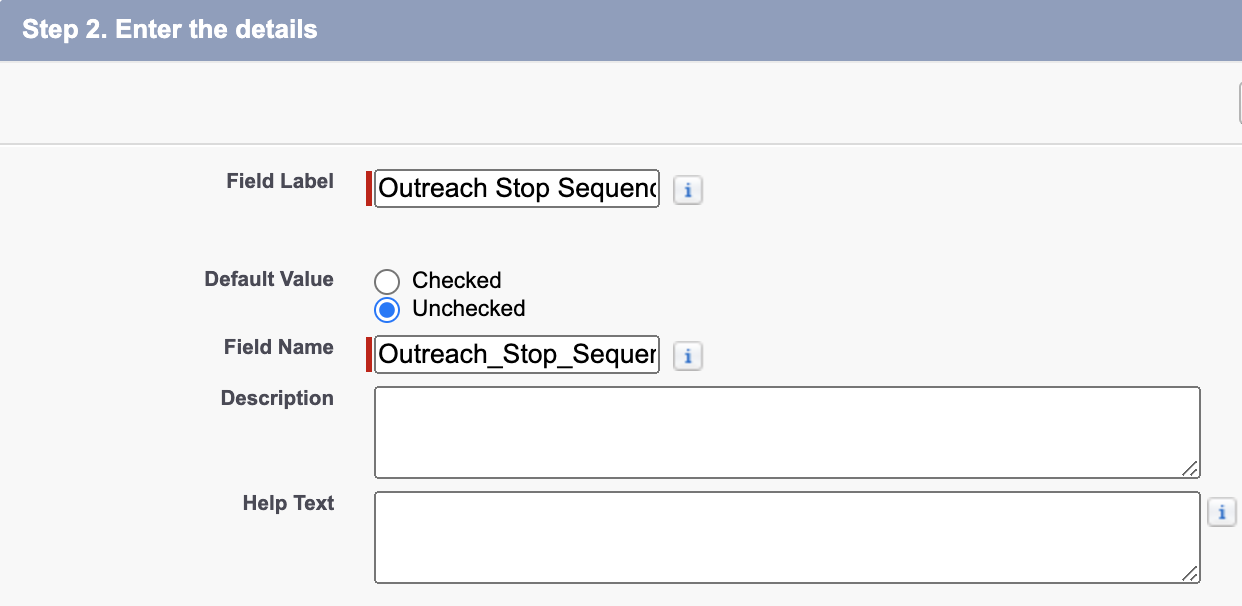Click inside the Help Text text area
Image resolution: width=1242 pixels, height=606 pixels.
786,537
